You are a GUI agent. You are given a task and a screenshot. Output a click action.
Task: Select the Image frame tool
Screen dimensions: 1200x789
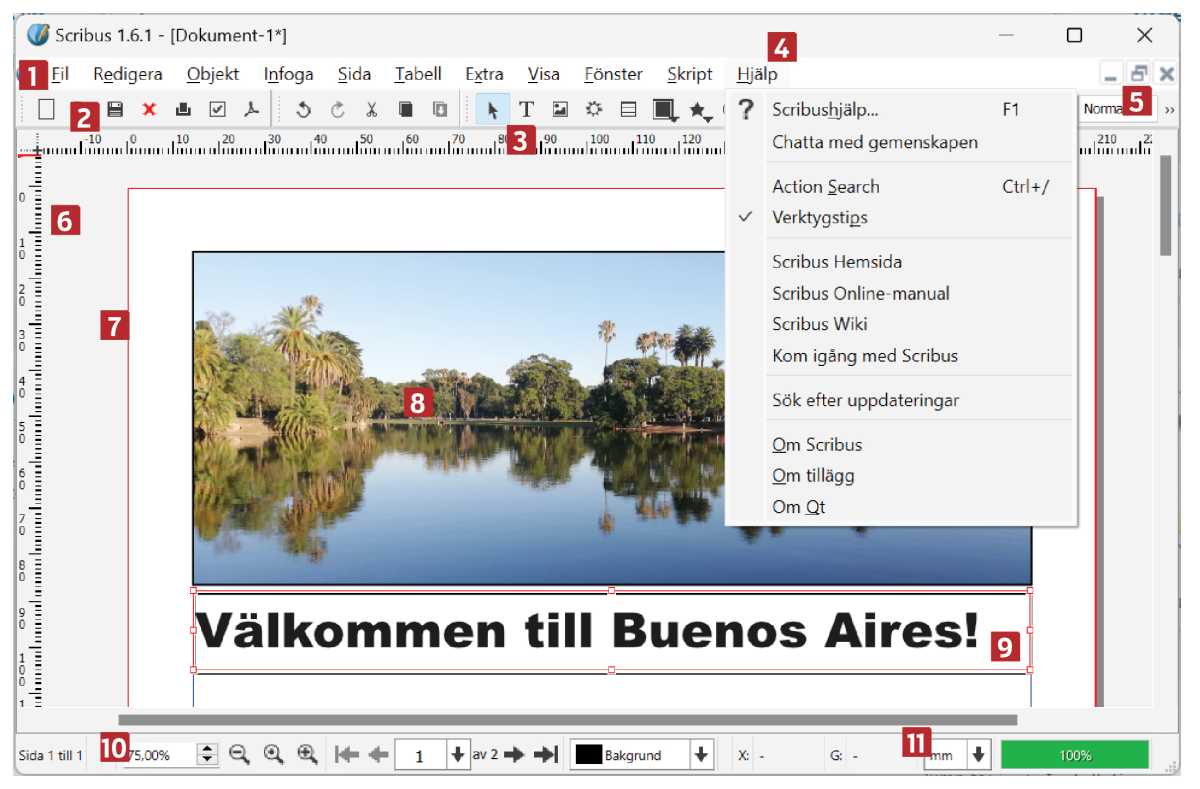(x=560, y=109)
